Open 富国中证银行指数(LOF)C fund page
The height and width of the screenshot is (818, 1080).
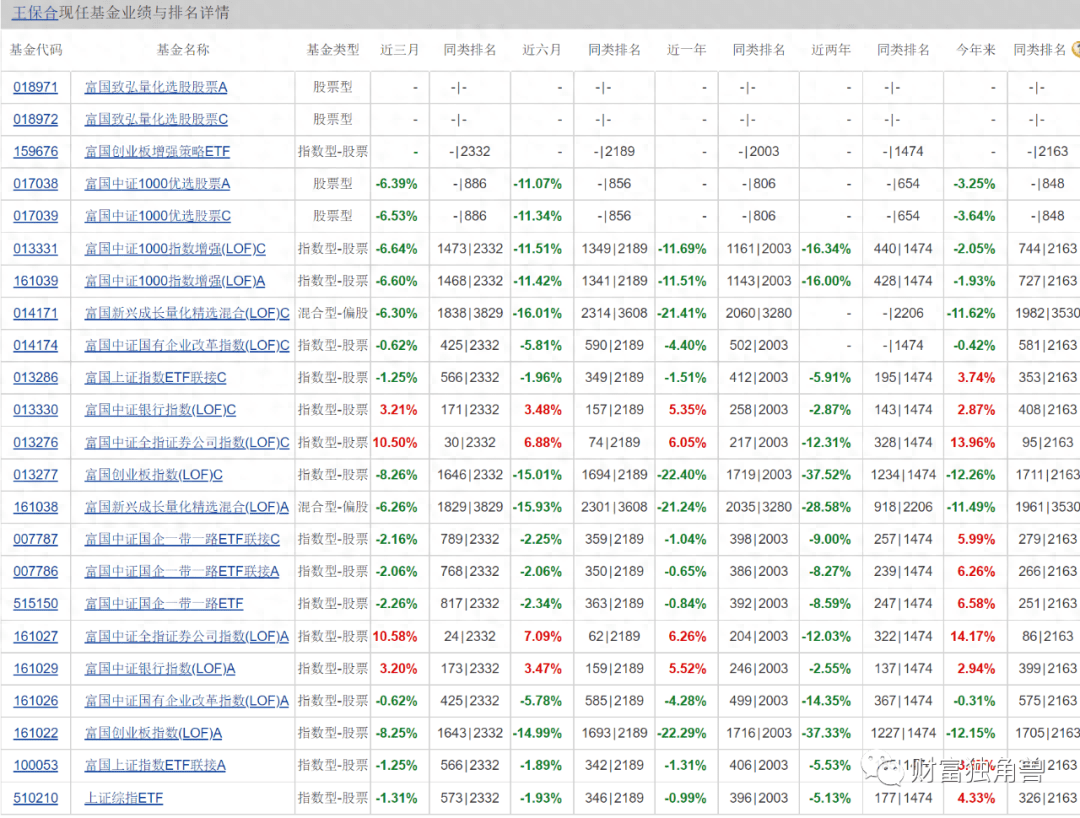tap(160, 410)
